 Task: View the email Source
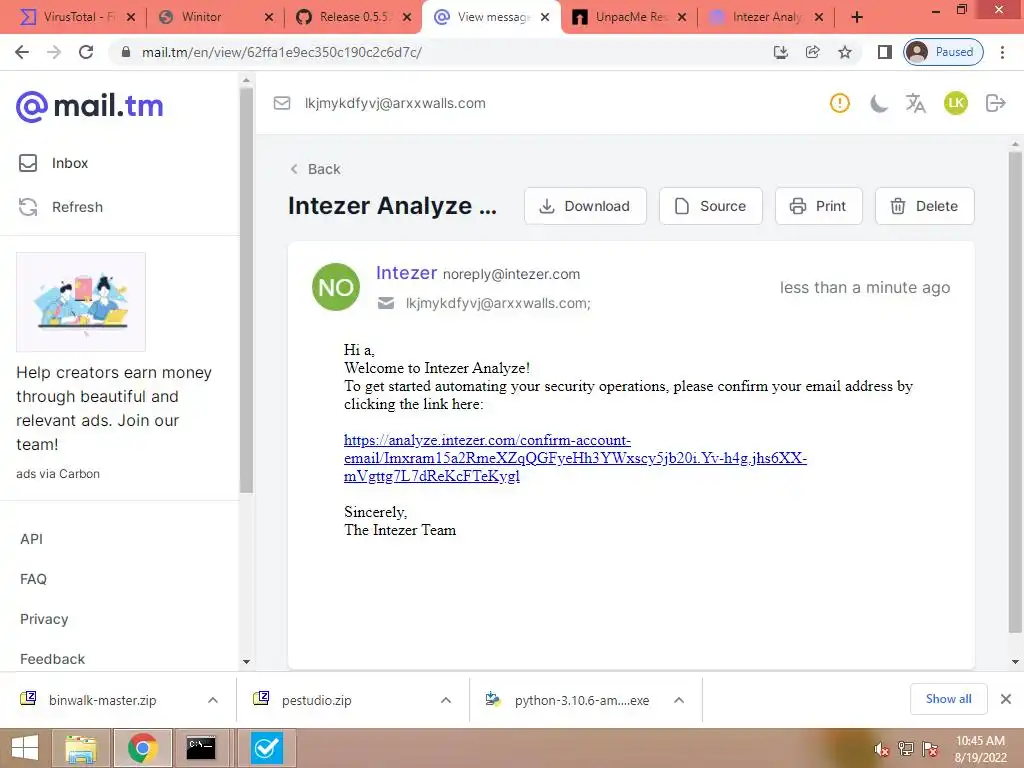pyautogui.click(x=711, y=206)
